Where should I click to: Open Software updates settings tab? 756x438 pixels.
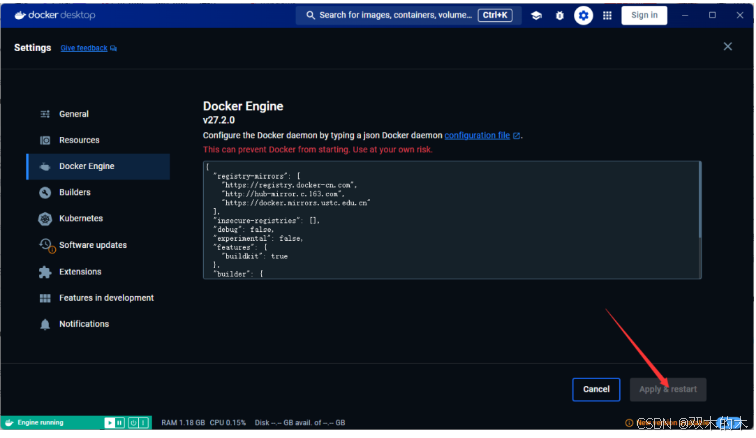click(x=98, y=245)
